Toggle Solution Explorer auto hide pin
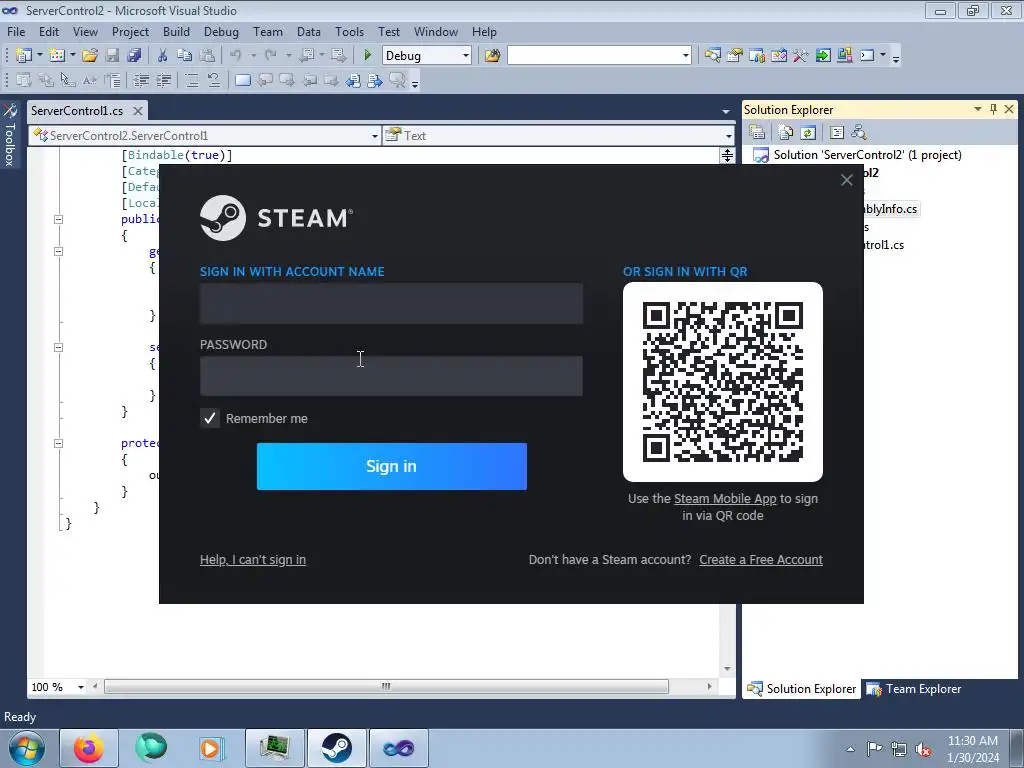This screenshot has height=768, width=1024. click(x=993, y=109)
